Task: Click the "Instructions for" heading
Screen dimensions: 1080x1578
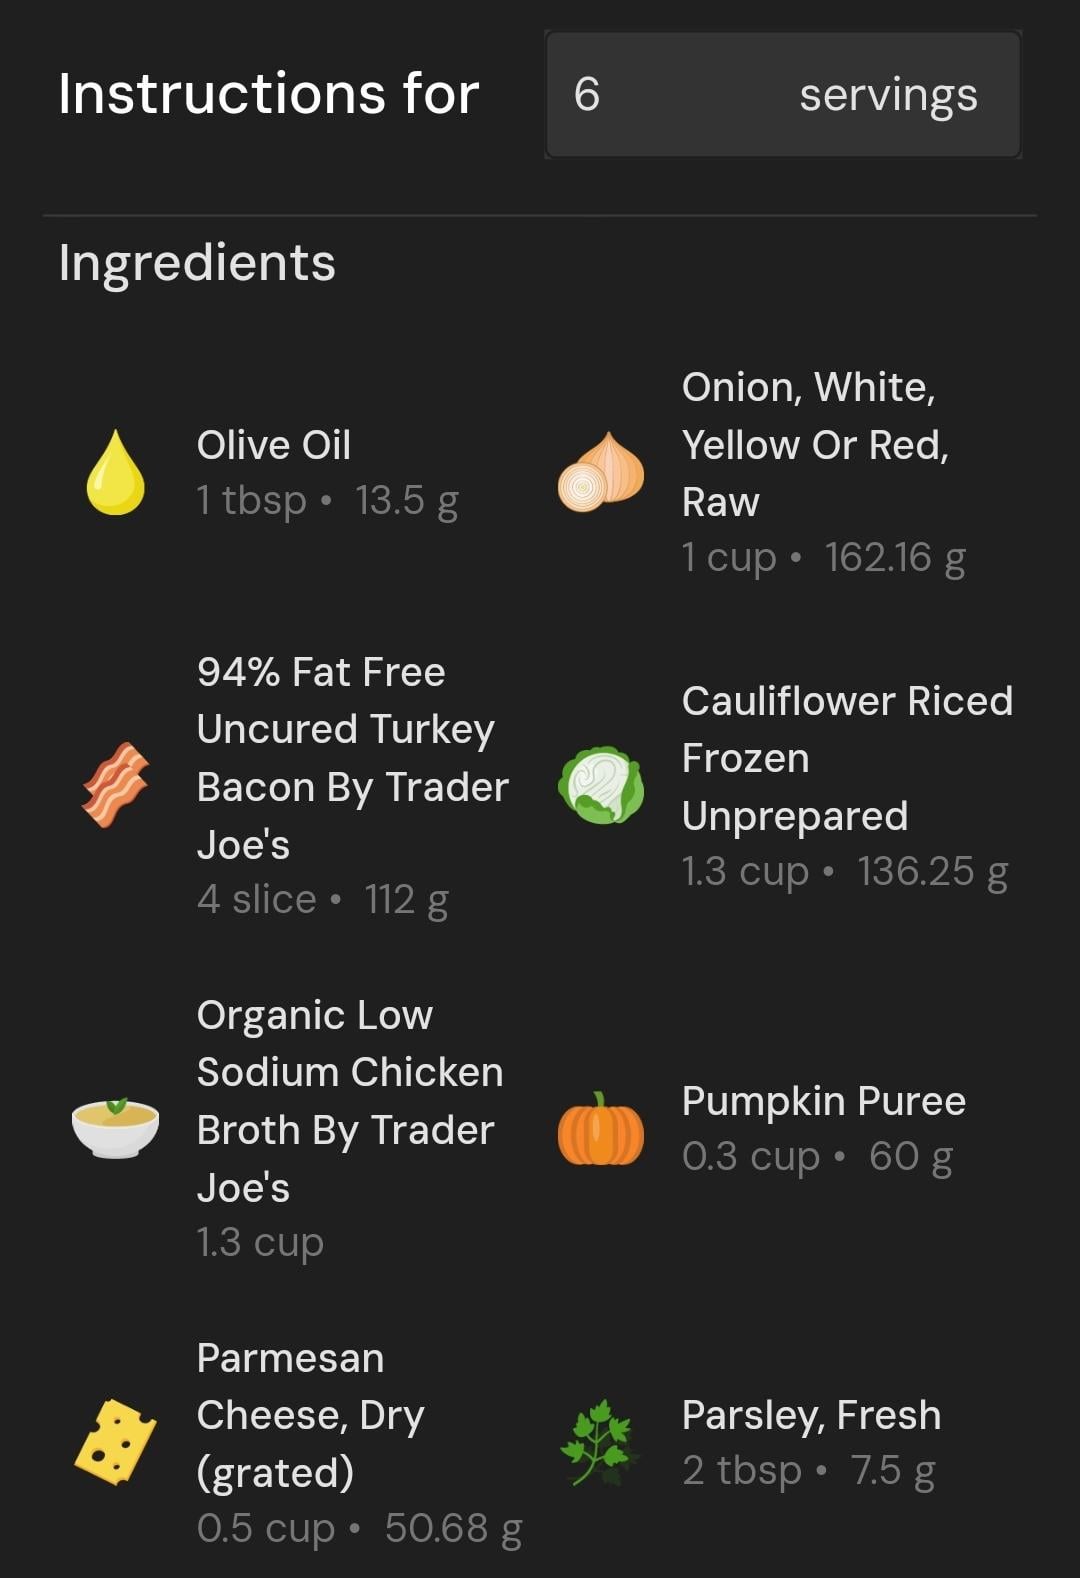Action: [269, 93]
